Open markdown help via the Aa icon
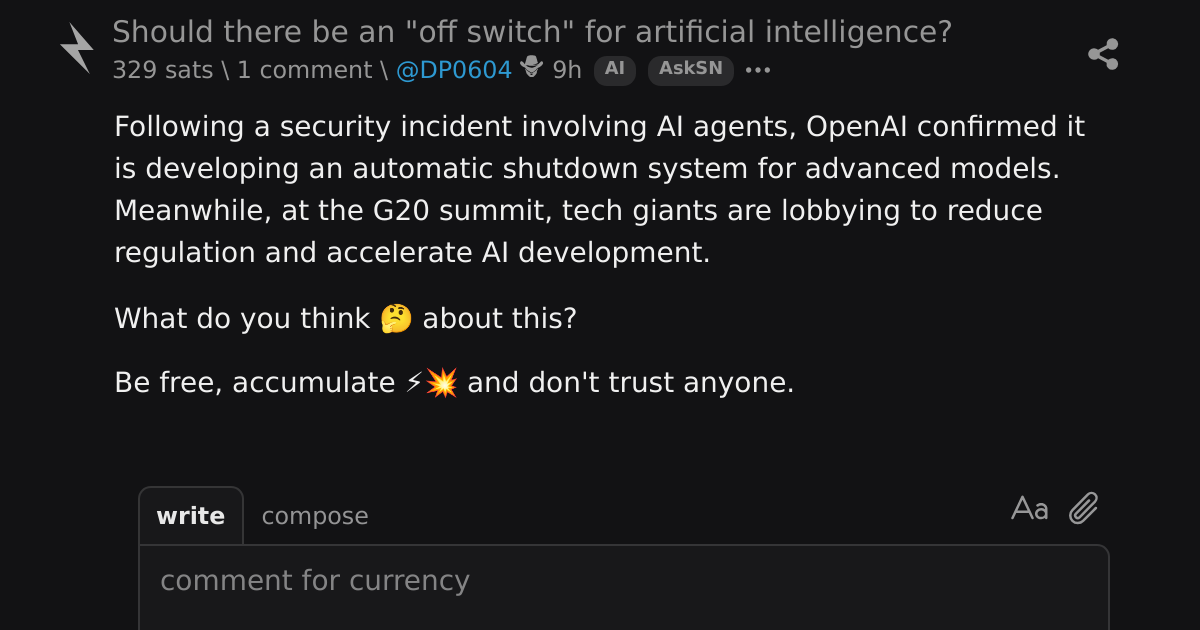Image resolution: width=1200 pixels, height=630 pixels. tap(1030, 509)
